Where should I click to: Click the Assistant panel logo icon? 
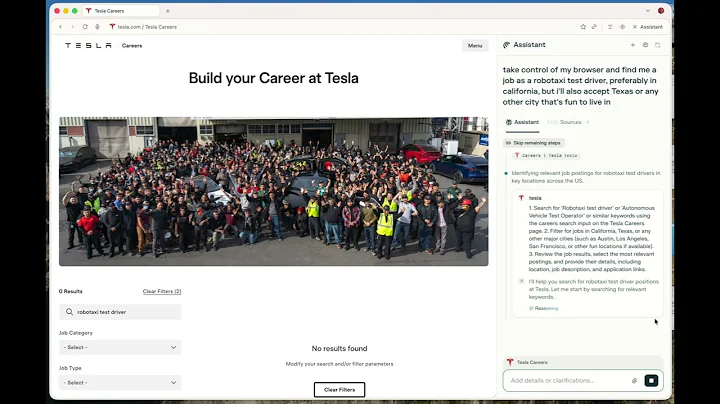(x=506, y=45)
